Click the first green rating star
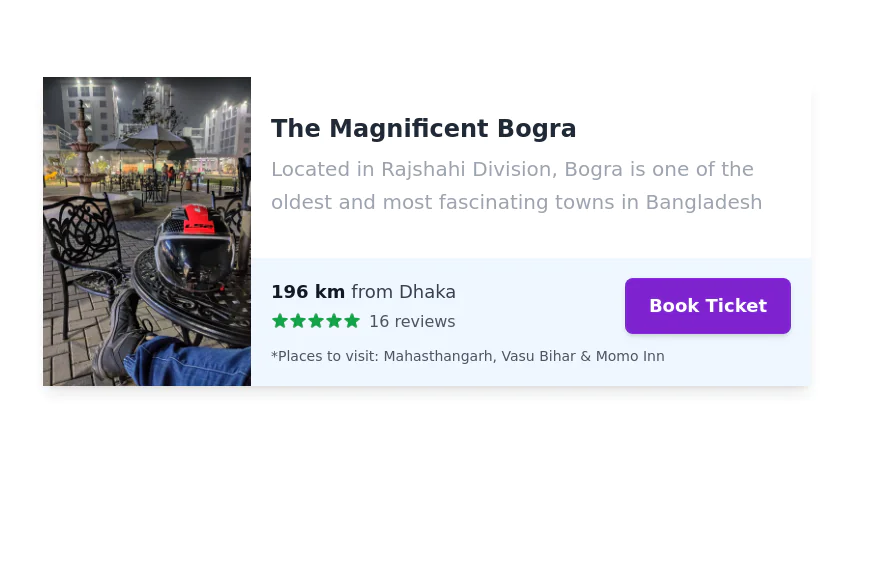The width and height of the screenshot is (877, 562). coord(280,321)
